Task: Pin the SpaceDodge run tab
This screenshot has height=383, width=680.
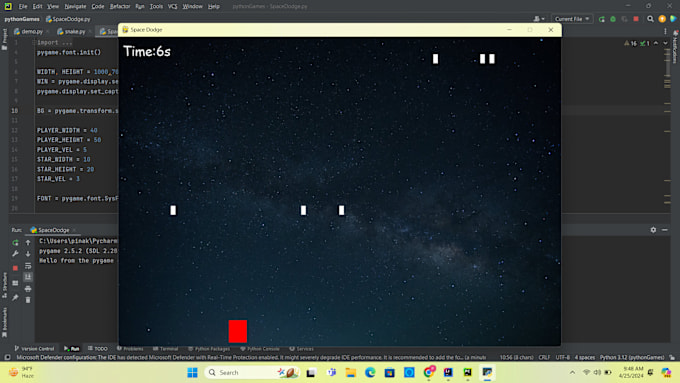Action: 15,297
